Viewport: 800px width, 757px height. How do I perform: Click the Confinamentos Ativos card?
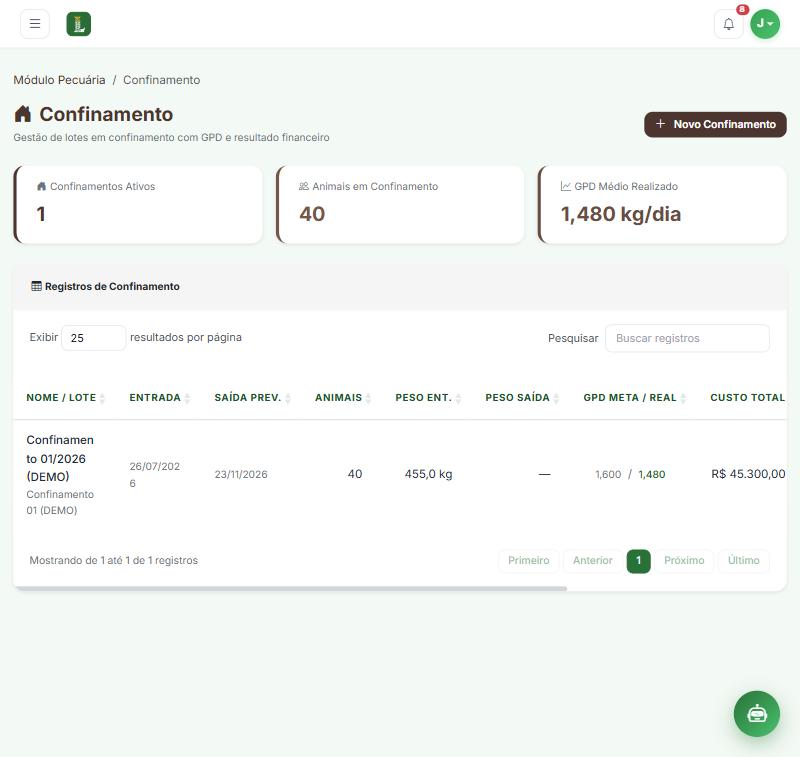[138, 205]
